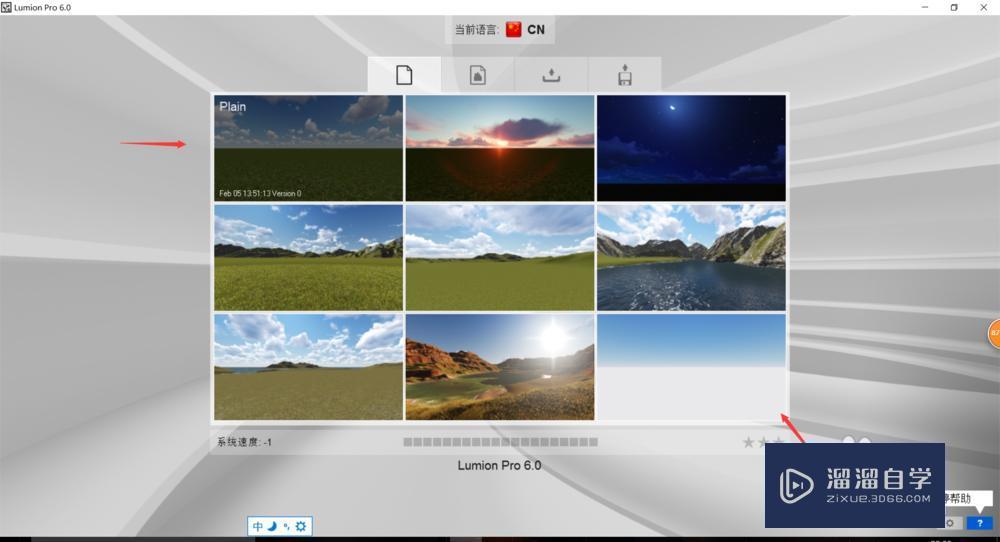1000x542 pixels.
Task: Choose the mountain lake scene thumbnail
Action: coord(691,257)
